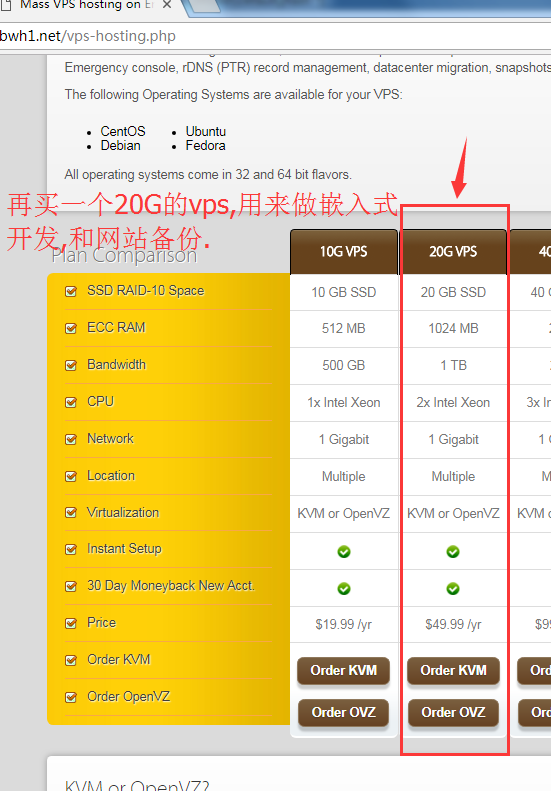Click the Plan Comparison heading

pos(124,256)
